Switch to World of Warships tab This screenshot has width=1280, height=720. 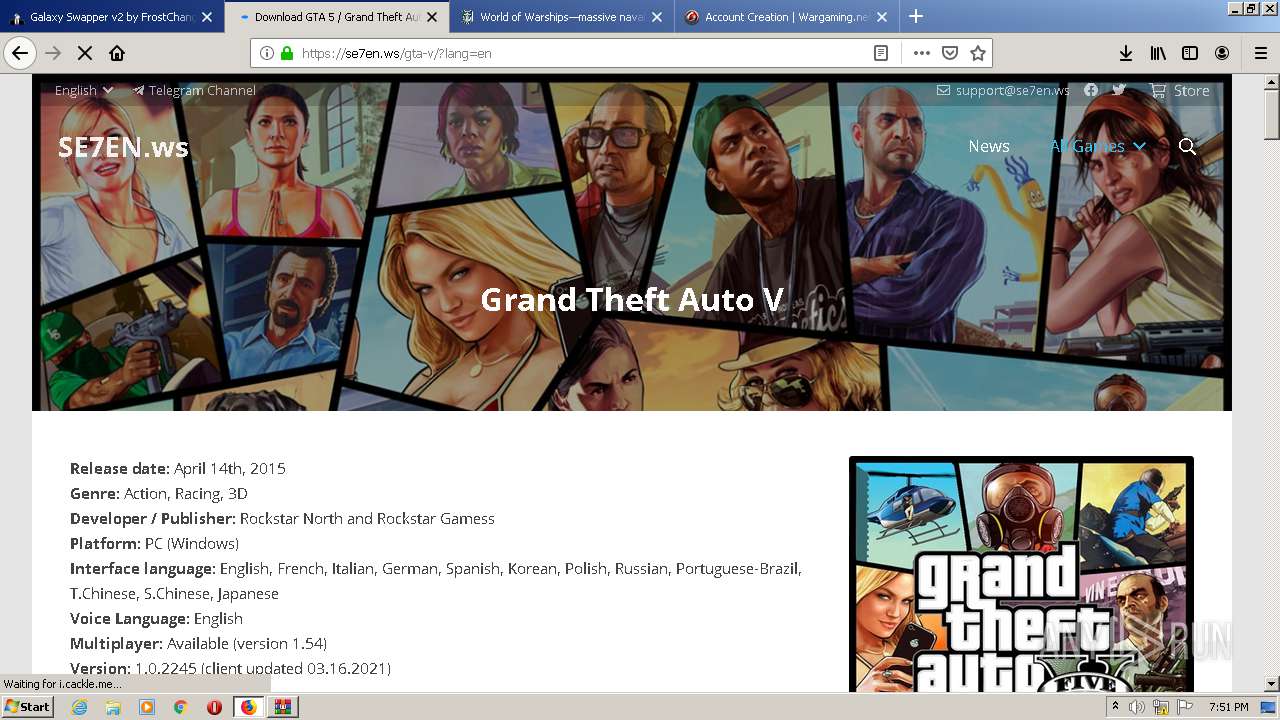click(562, 17)
